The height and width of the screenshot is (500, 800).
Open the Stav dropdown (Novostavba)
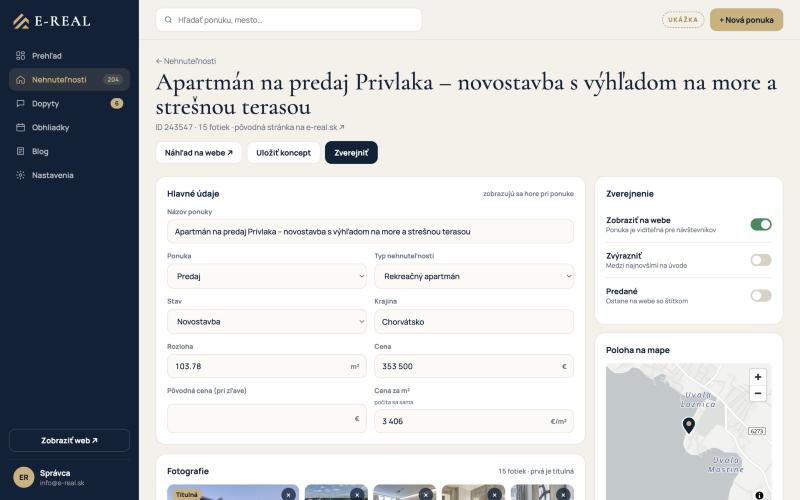click(x=267, y=321)
